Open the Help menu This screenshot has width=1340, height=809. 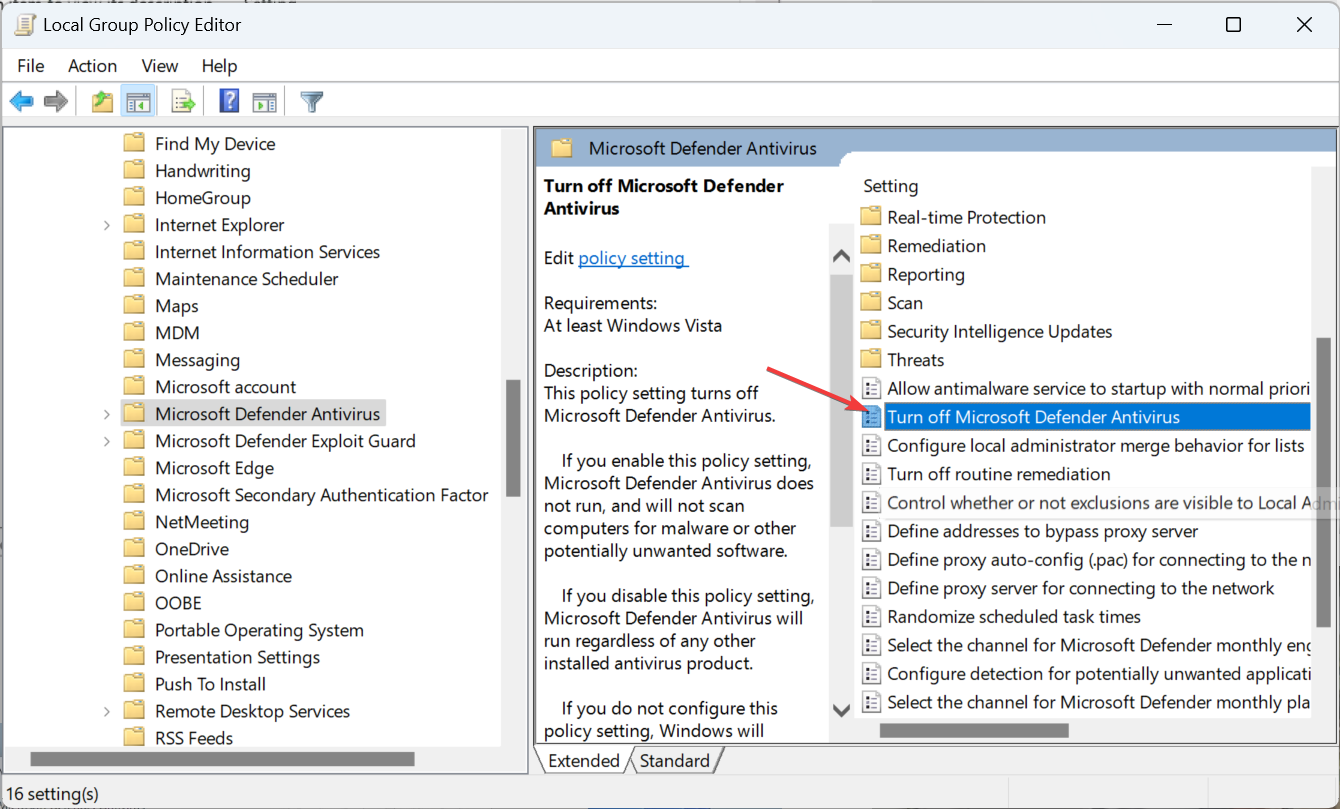pyautogui.click(x=219, y=65)
